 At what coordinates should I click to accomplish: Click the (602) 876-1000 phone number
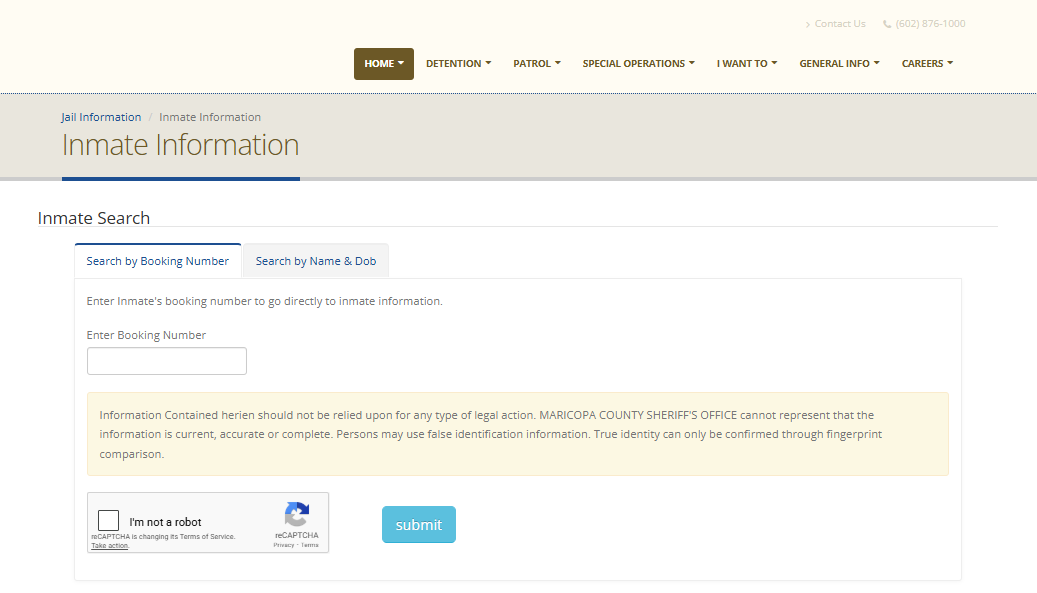[x=930, y=24]
